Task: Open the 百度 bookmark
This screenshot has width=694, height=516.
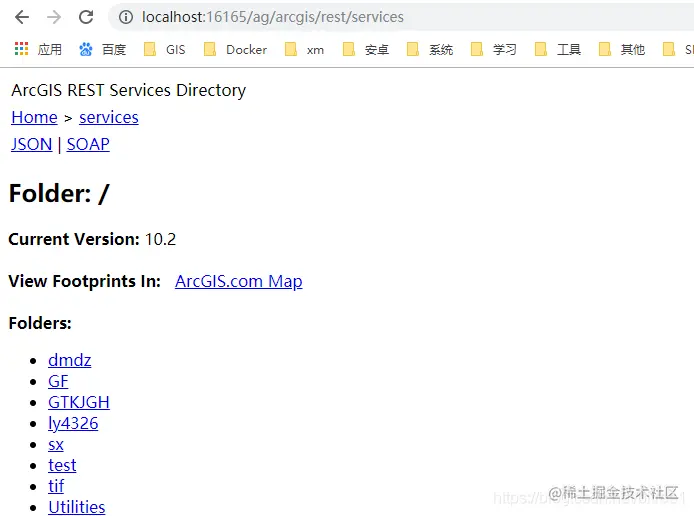Action: pos(103,49)
